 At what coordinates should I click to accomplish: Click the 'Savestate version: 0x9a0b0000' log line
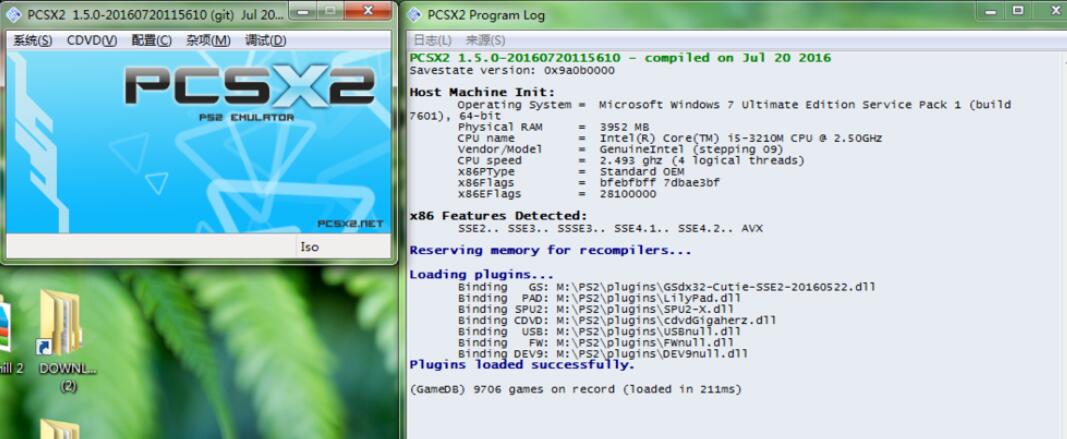pos(512,70)
